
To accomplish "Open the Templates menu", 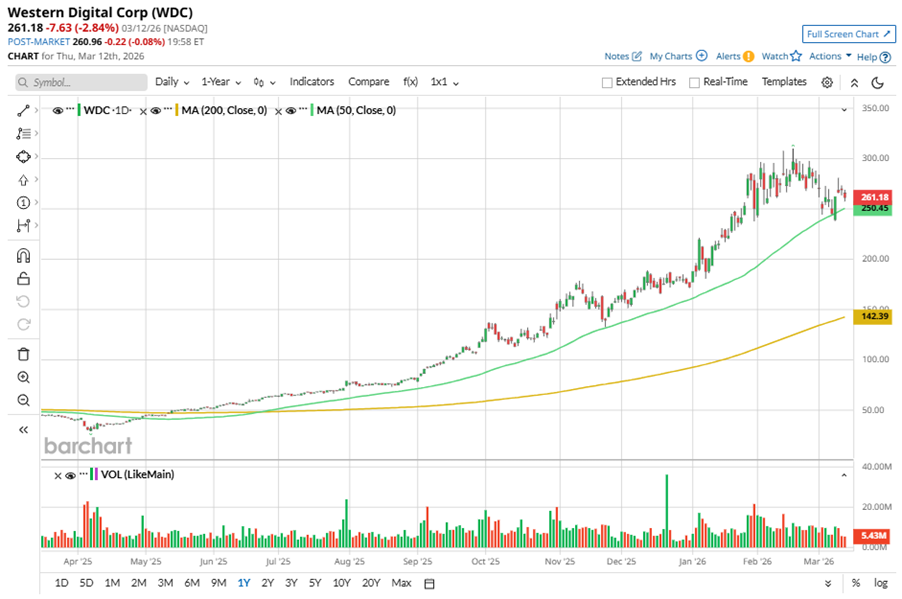I will pyautogui.click(x=784, y=82).
